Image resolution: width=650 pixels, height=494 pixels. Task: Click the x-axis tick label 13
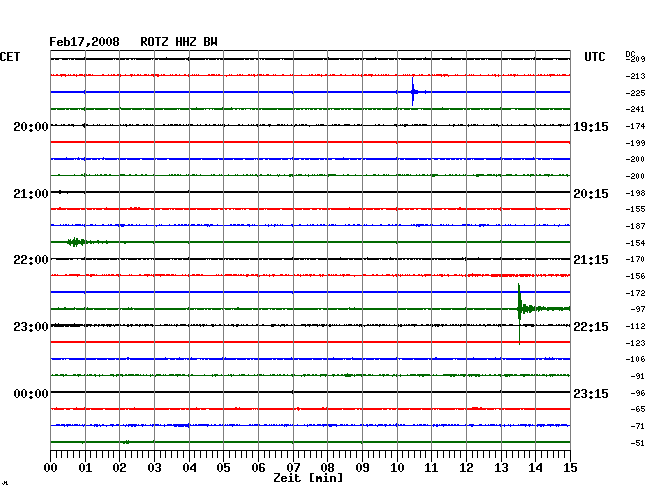click(501, 467)
